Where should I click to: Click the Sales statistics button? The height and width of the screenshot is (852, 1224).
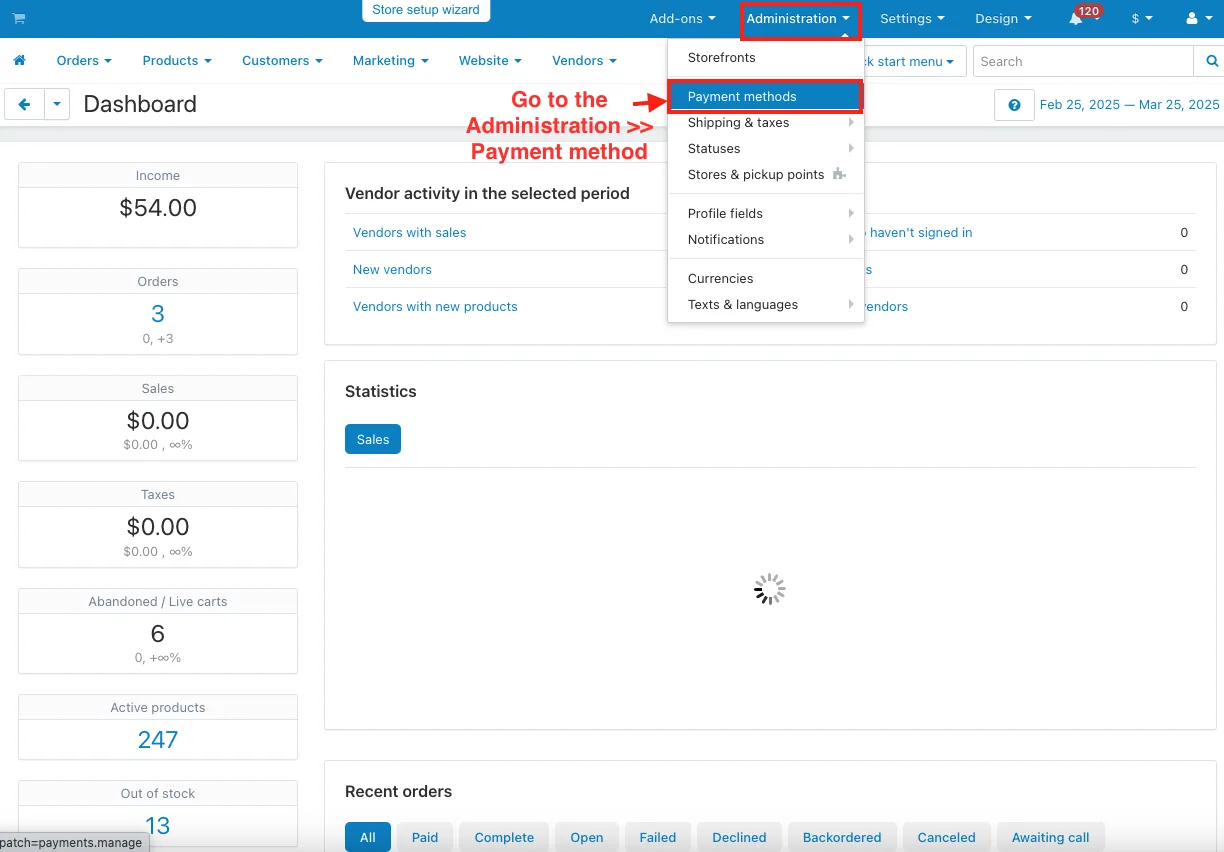coord(373,439)
